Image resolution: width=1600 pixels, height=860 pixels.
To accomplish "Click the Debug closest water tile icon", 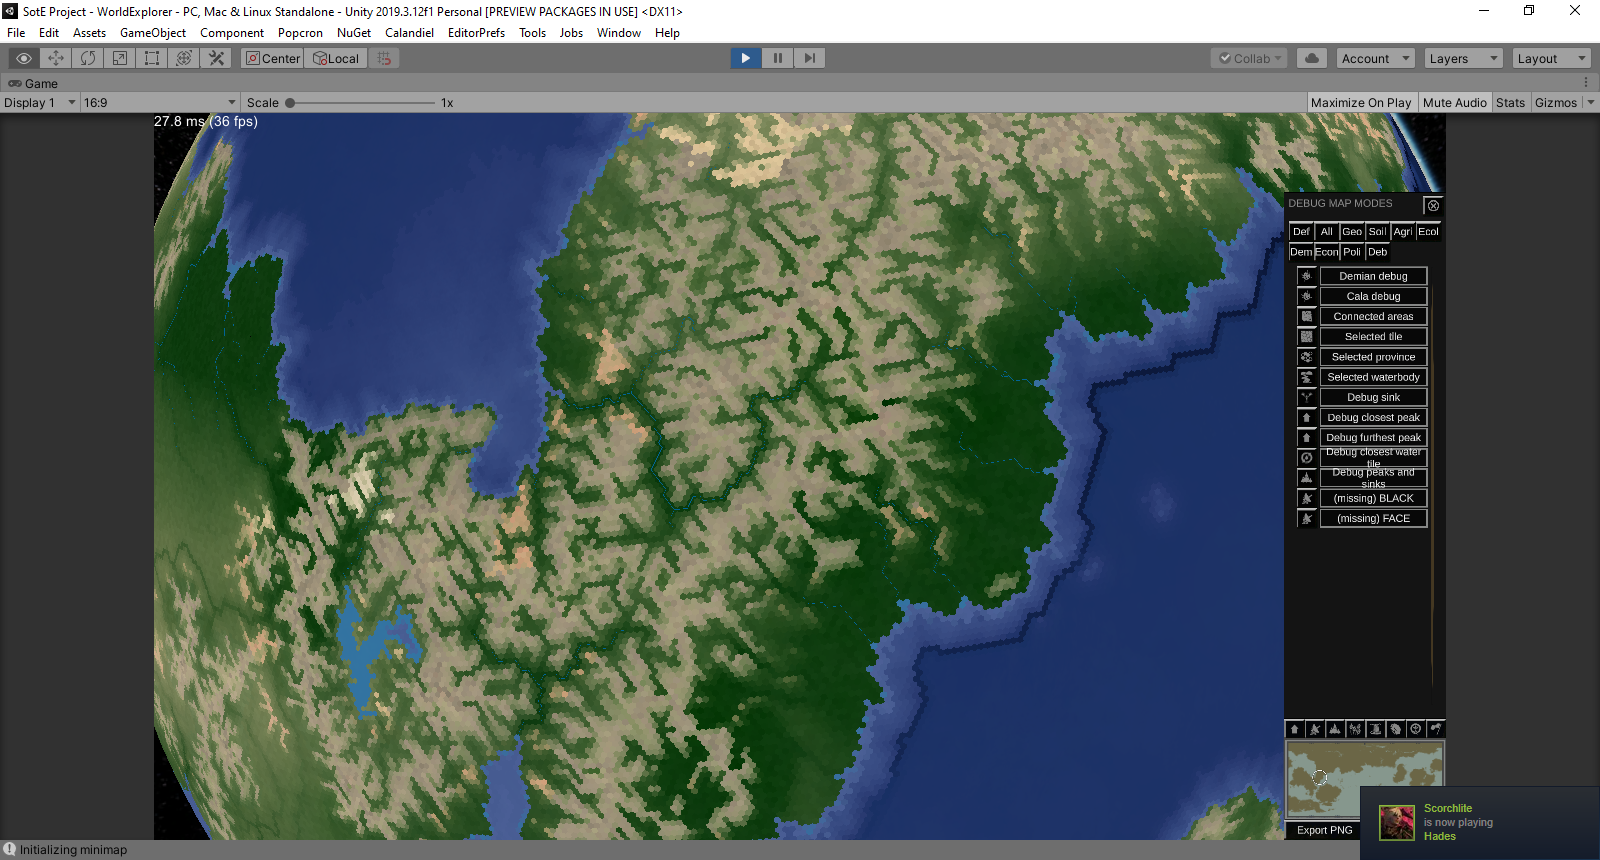I will tap(1306, 458).
